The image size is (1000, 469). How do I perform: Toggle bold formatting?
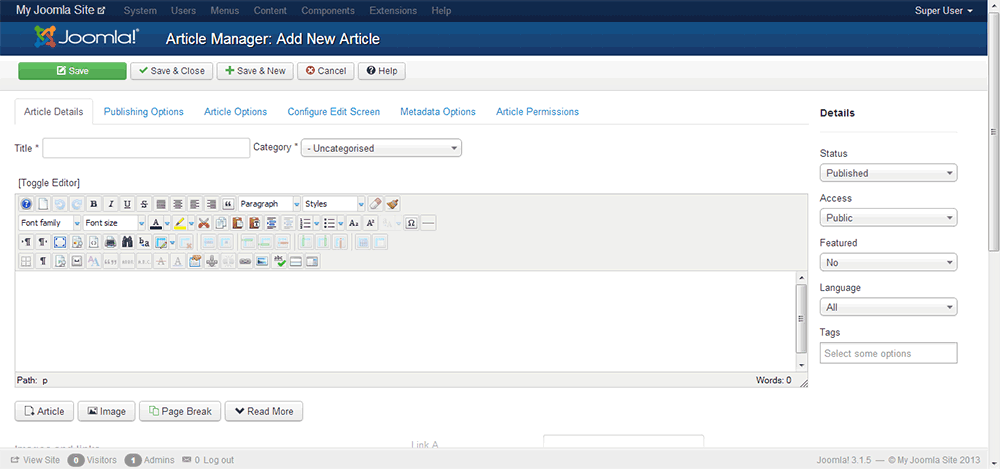click(94, 204)
